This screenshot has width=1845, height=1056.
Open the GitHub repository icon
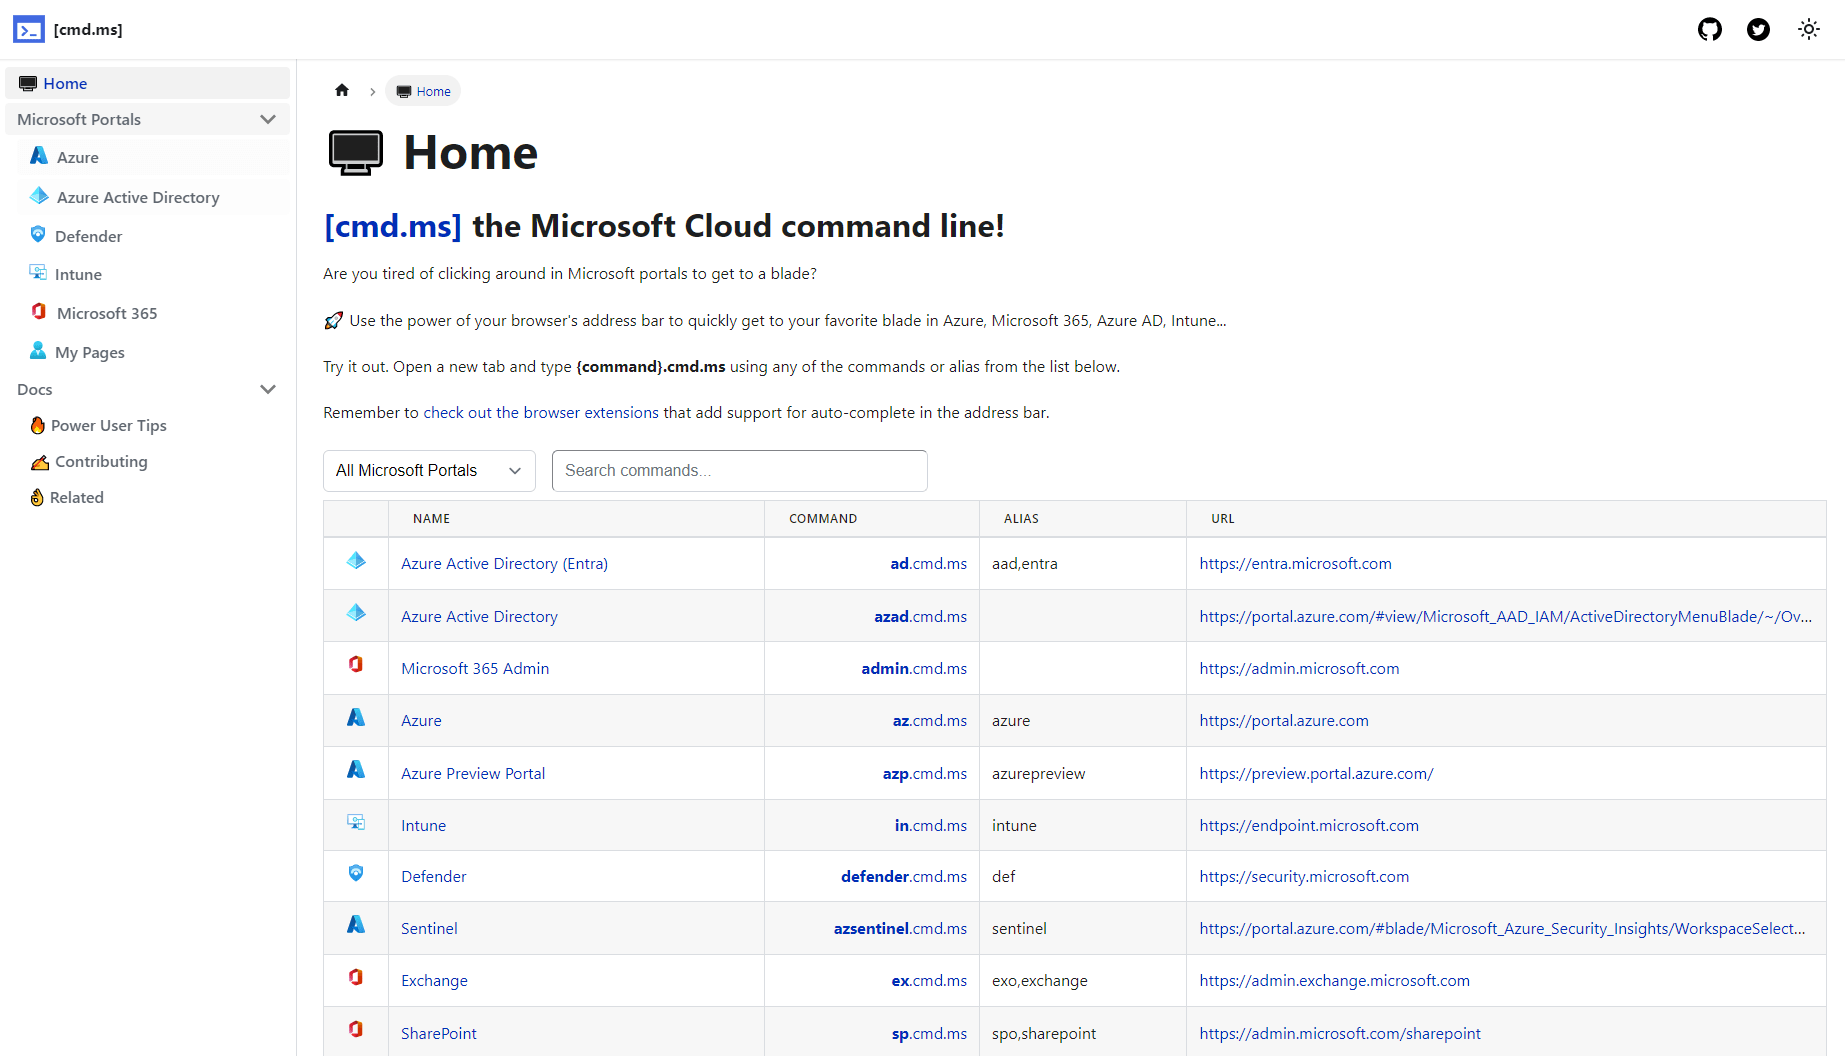(x=1710, y=30)
